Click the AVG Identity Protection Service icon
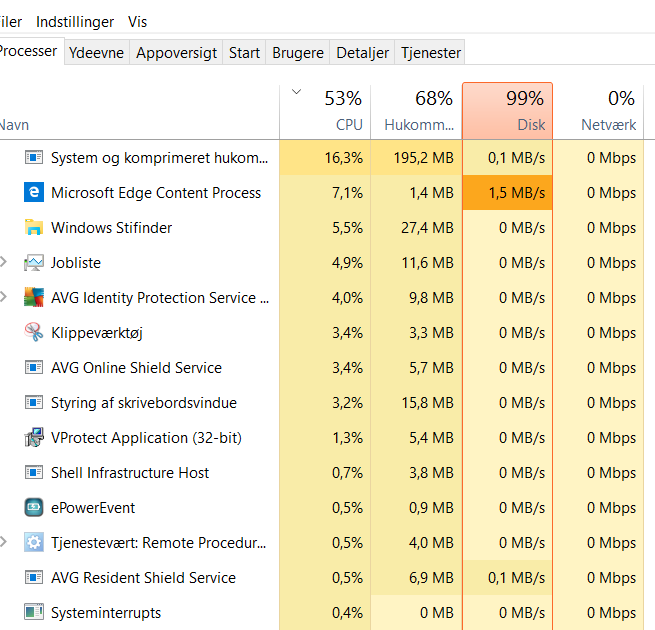655x630 pixels. pyautogui.click(x=34, y=298)
